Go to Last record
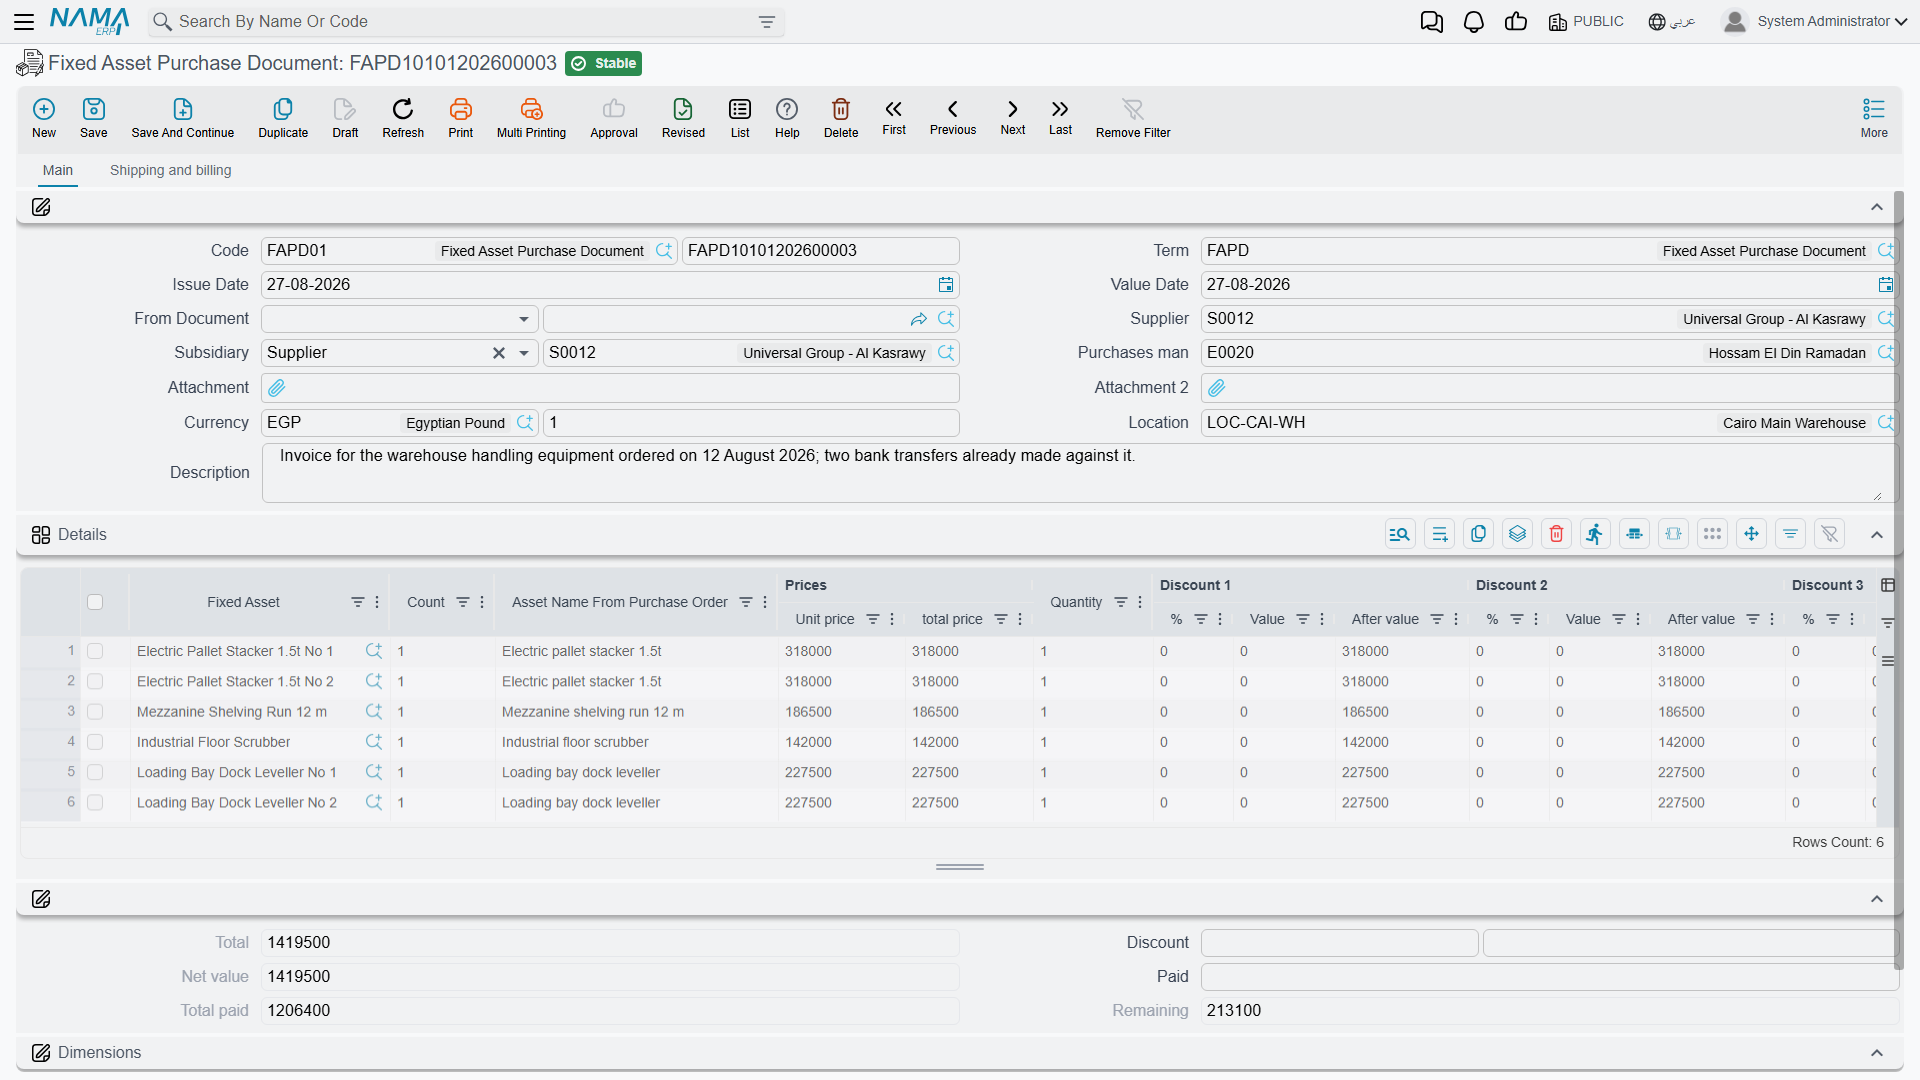This screenshot has height=1080, width=1920. click(x=1060, y=117)
